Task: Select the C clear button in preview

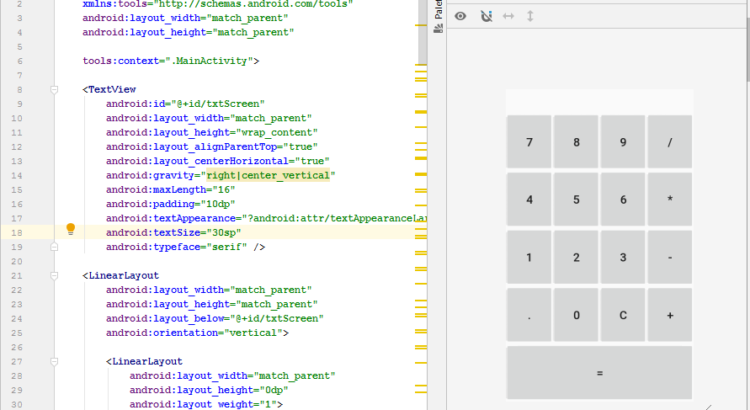Action: pyautogui.click(x=623, y=315)
